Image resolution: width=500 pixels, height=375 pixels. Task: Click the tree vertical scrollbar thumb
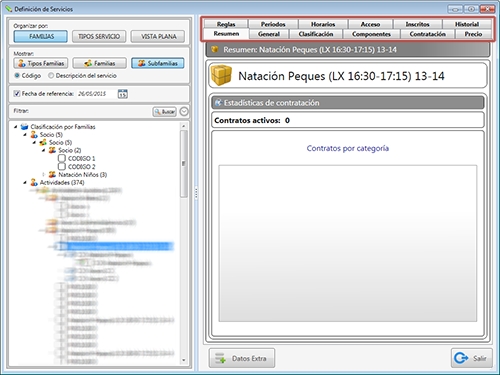(183, 163)
